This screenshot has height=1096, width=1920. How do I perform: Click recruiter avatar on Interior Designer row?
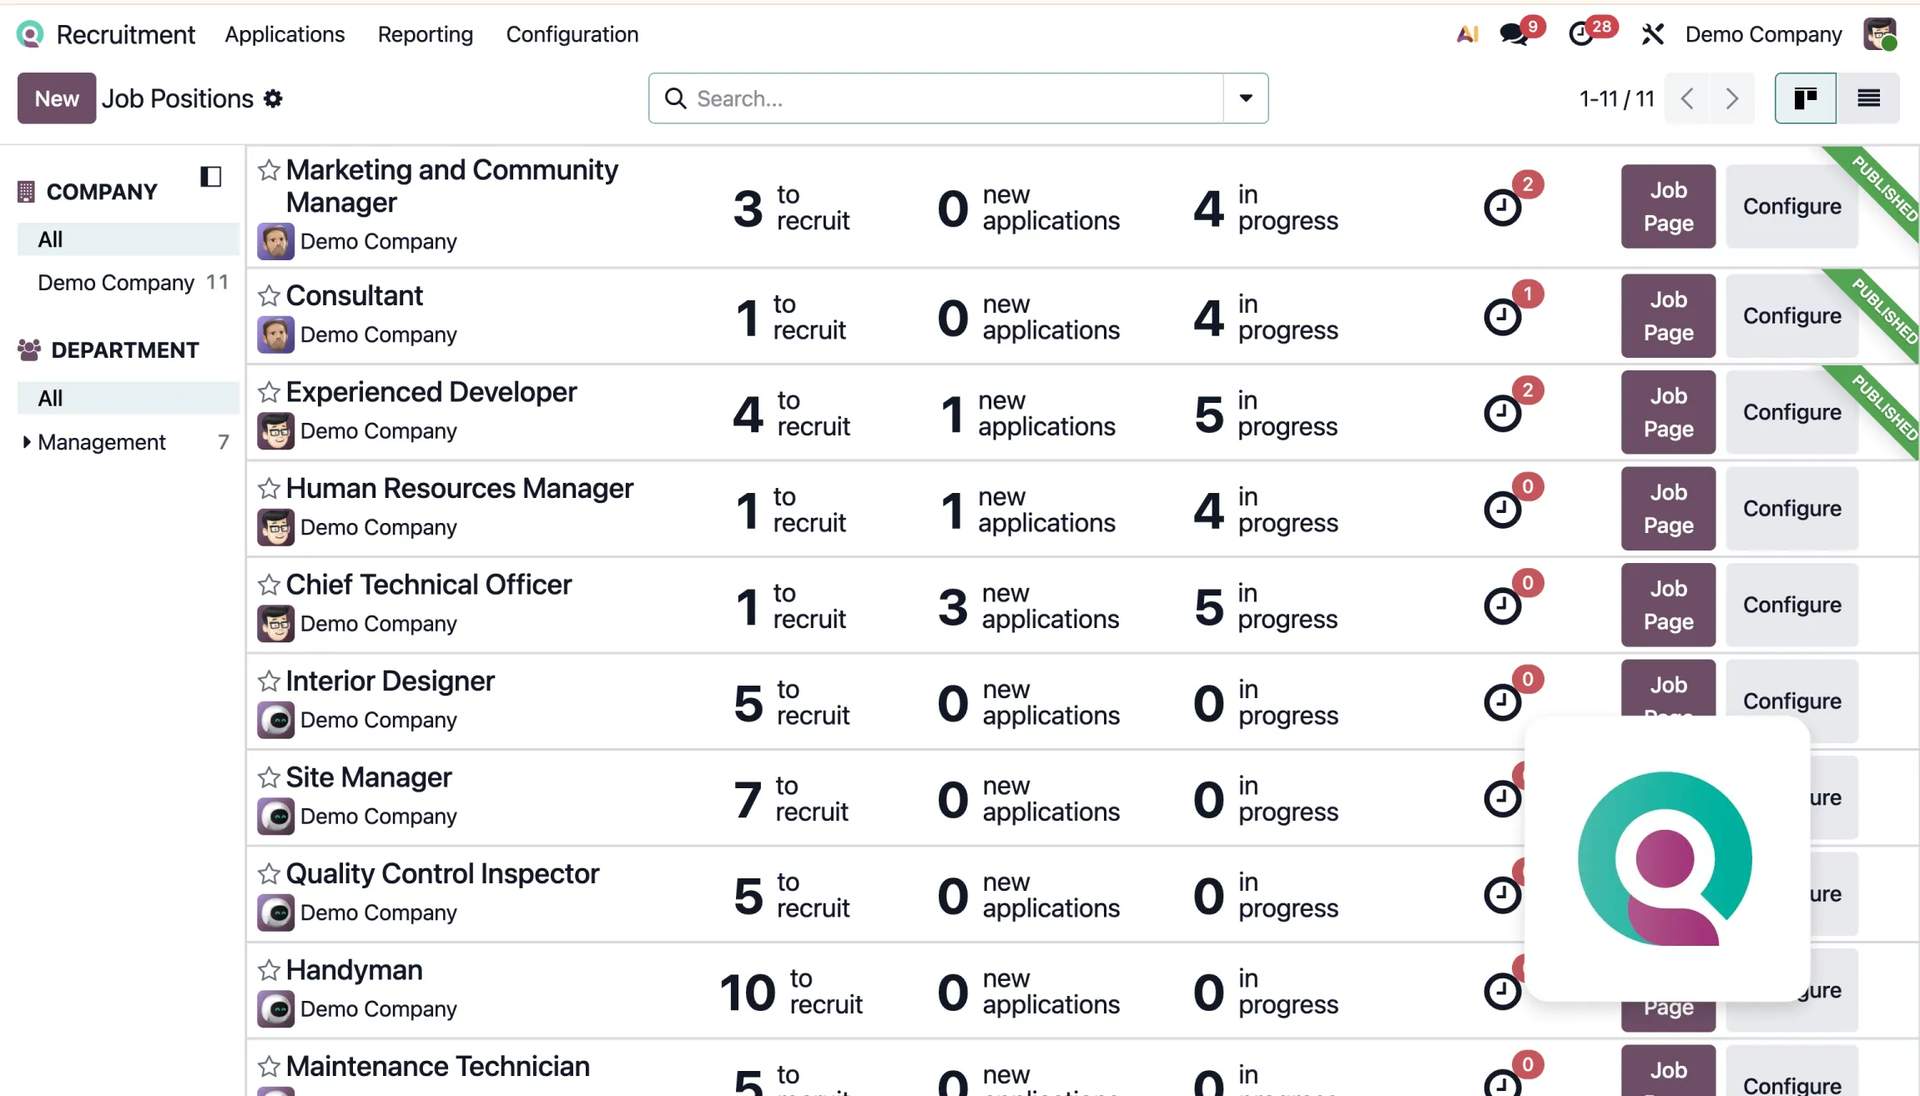[276, 720]
